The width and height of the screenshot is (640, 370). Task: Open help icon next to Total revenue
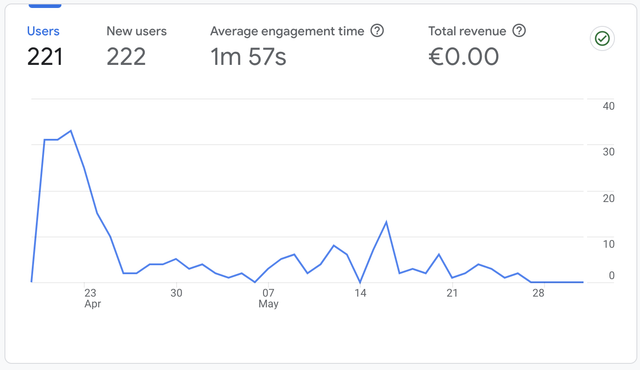[519, 31]
